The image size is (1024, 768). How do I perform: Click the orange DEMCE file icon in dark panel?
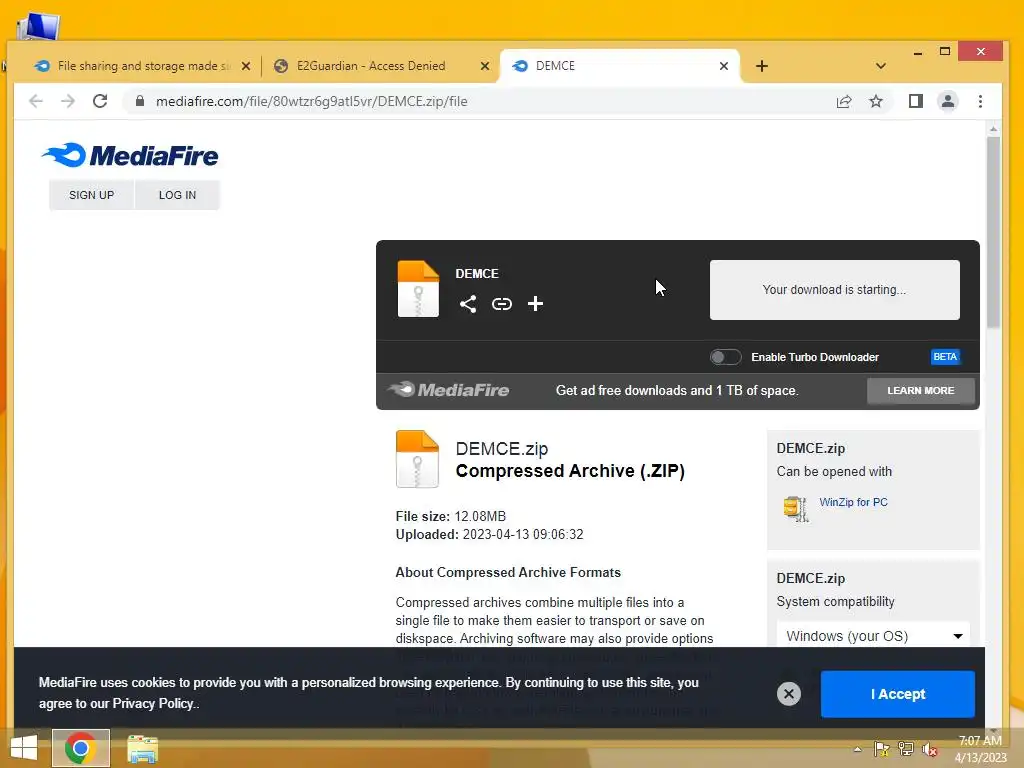coord(418,289)
